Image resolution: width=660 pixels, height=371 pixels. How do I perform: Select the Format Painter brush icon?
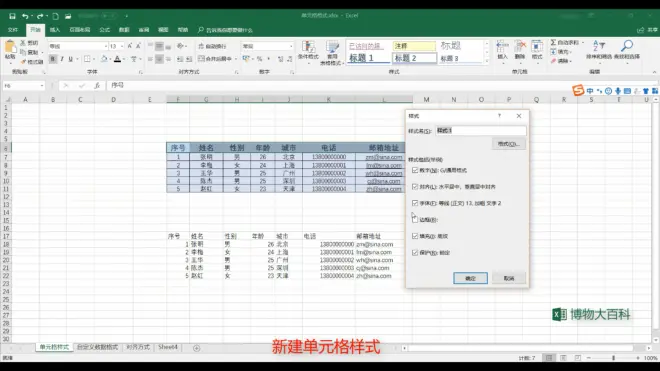click(24, 62)
